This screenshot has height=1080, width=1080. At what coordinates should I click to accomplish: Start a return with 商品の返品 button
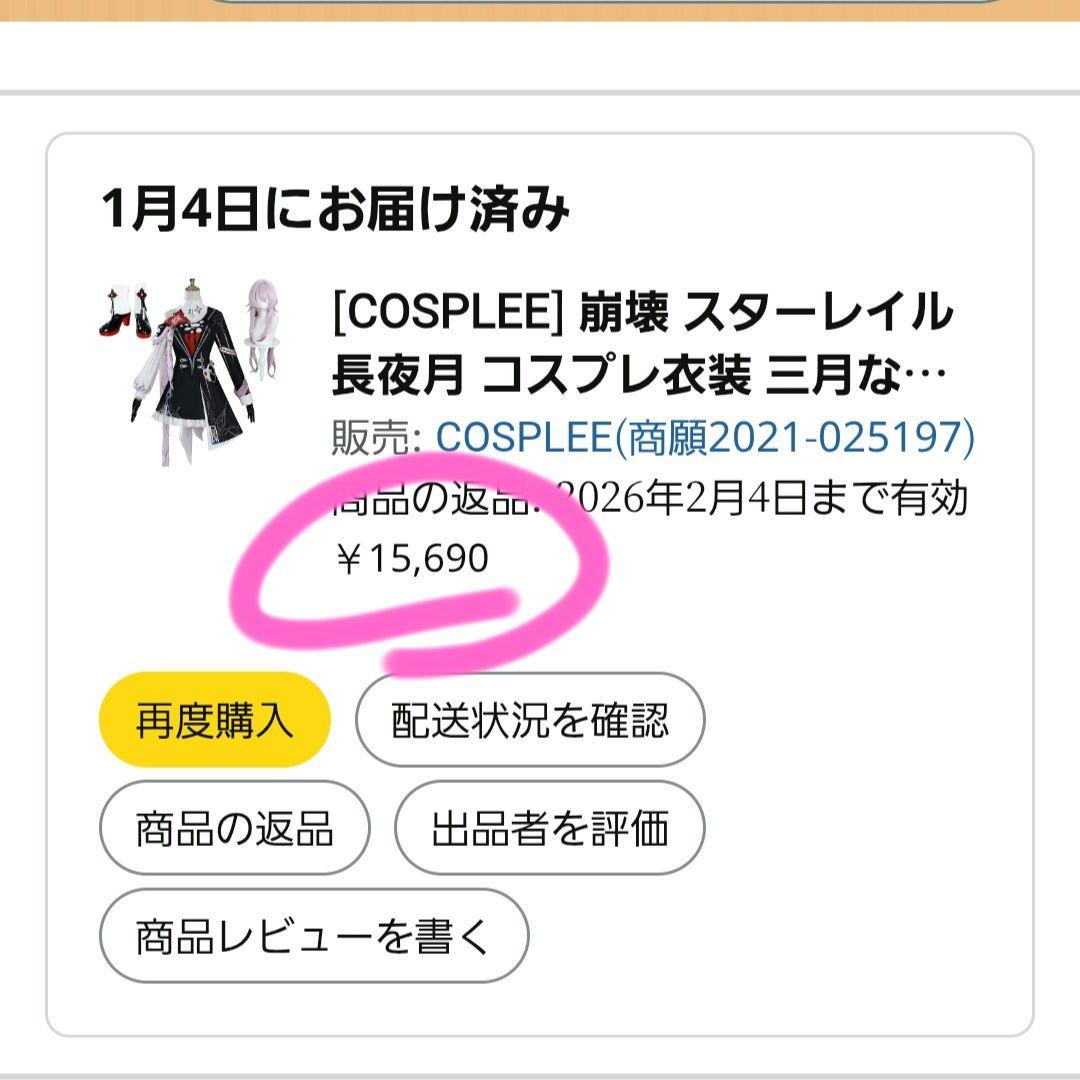[234, 827]
